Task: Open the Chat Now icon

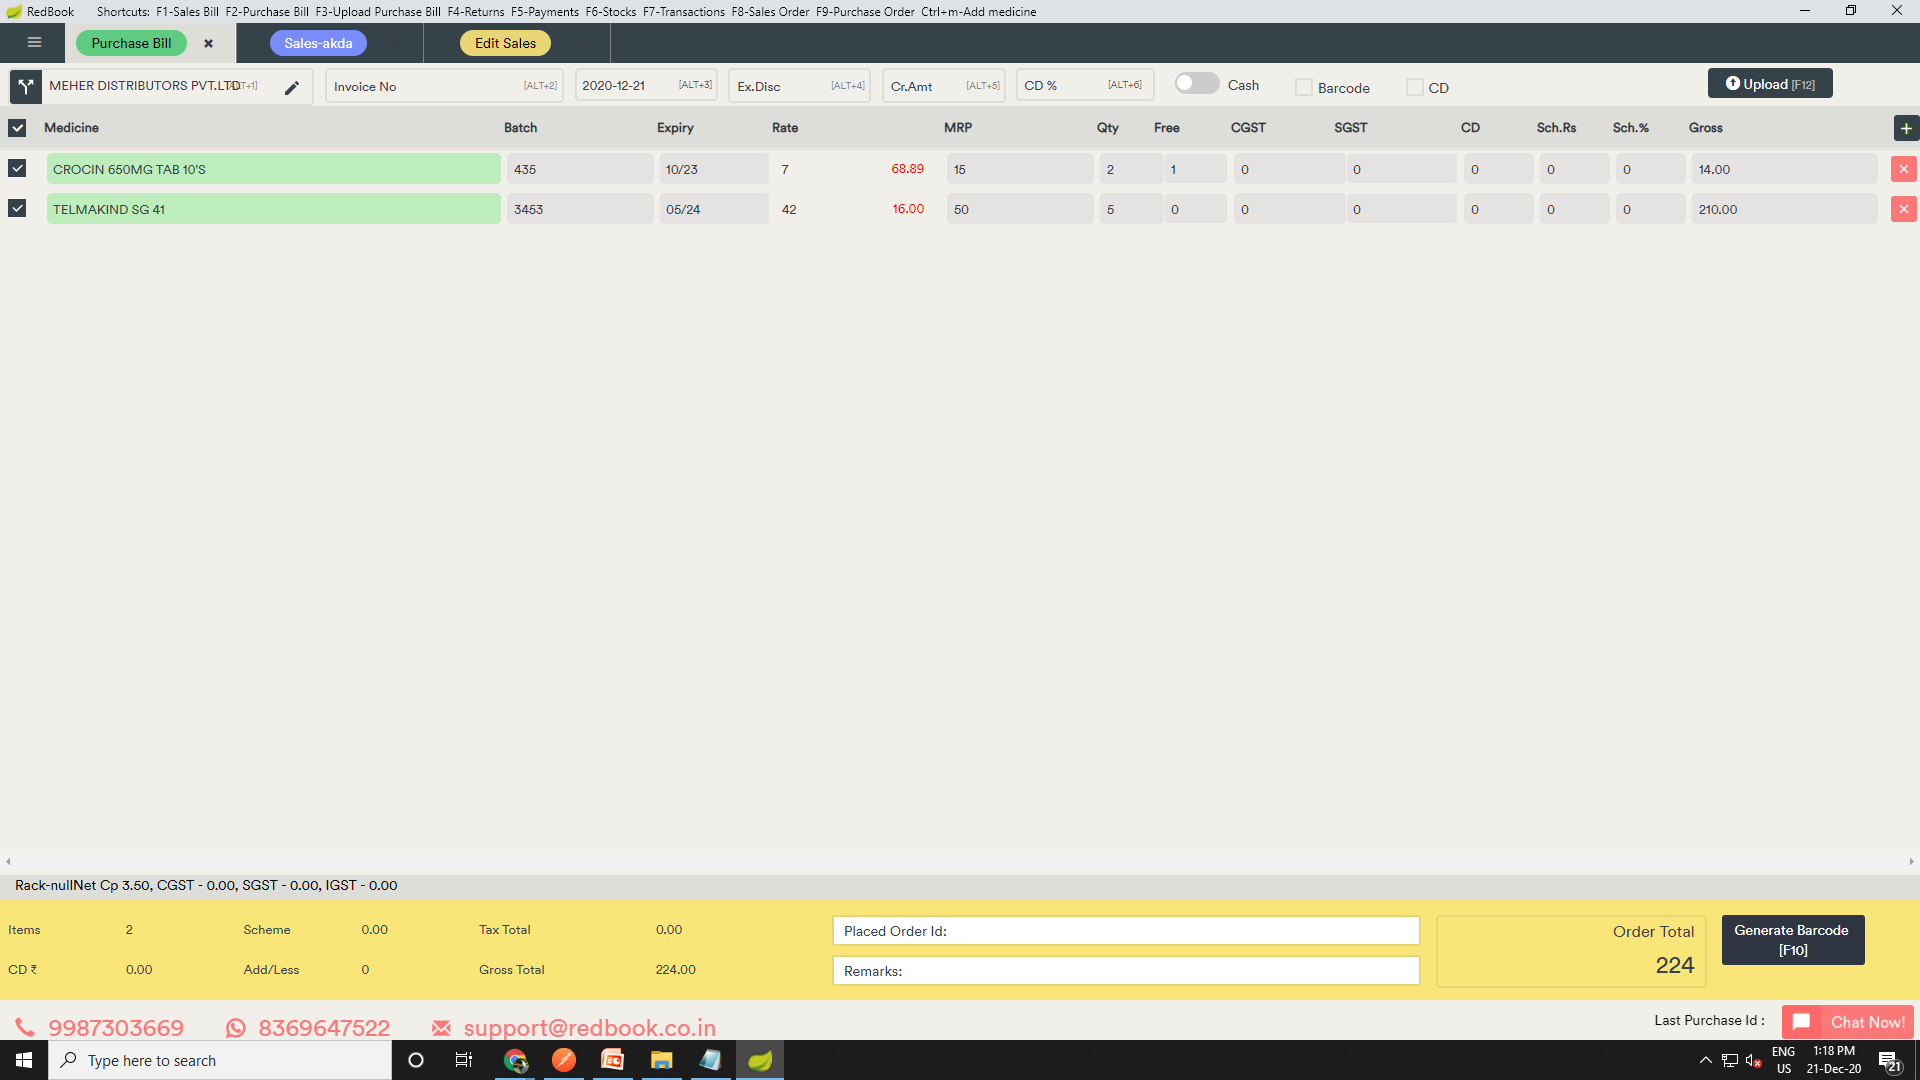Action: pos(1801,1022)
